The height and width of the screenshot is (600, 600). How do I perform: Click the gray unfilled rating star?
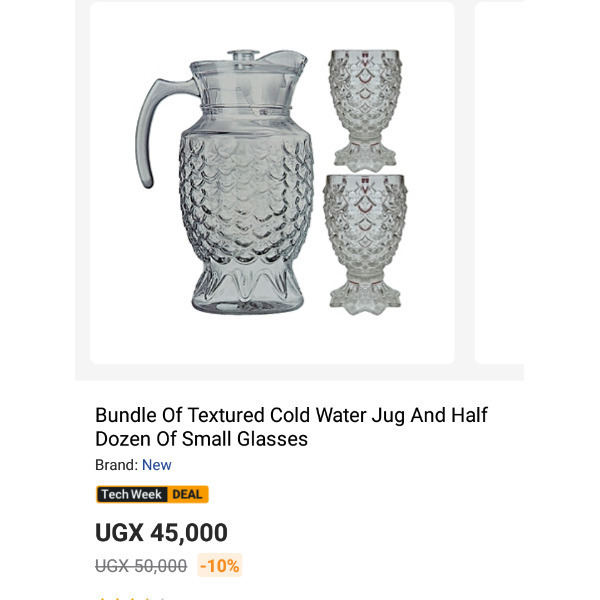coord(163,598)
